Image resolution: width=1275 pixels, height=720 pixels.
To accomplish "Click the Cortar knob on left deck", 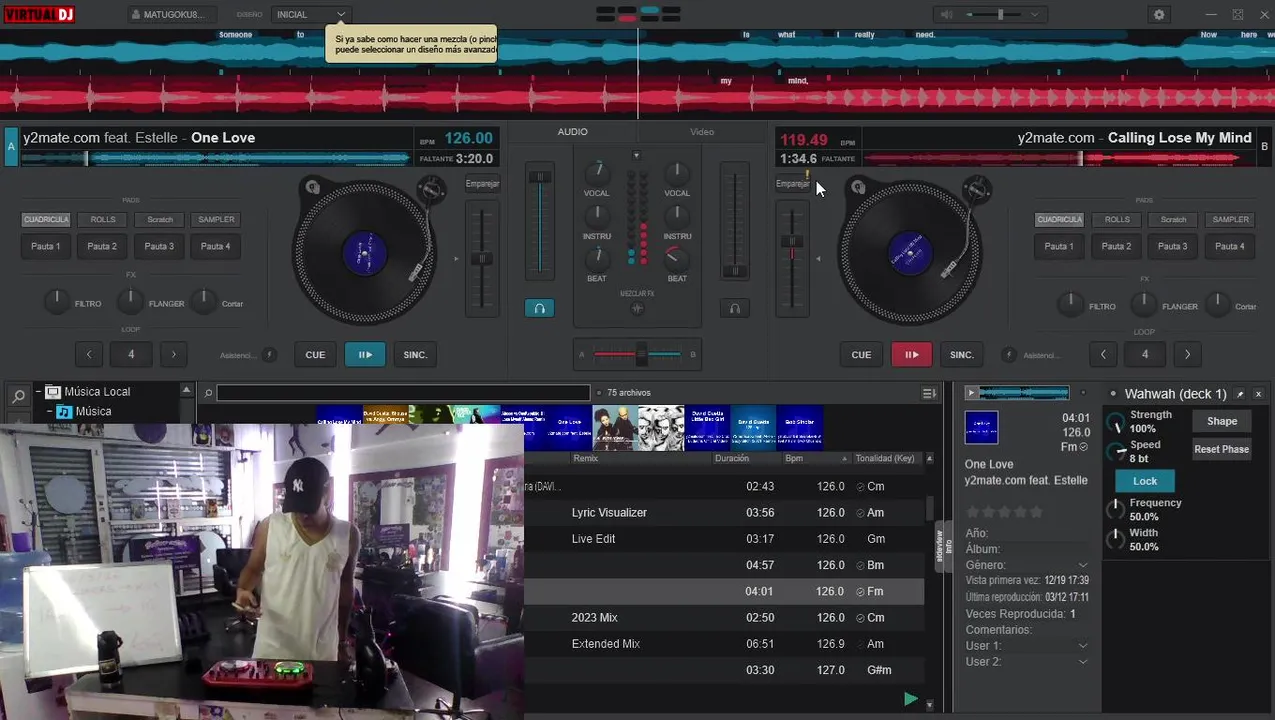I will click(x=203, y=300).
